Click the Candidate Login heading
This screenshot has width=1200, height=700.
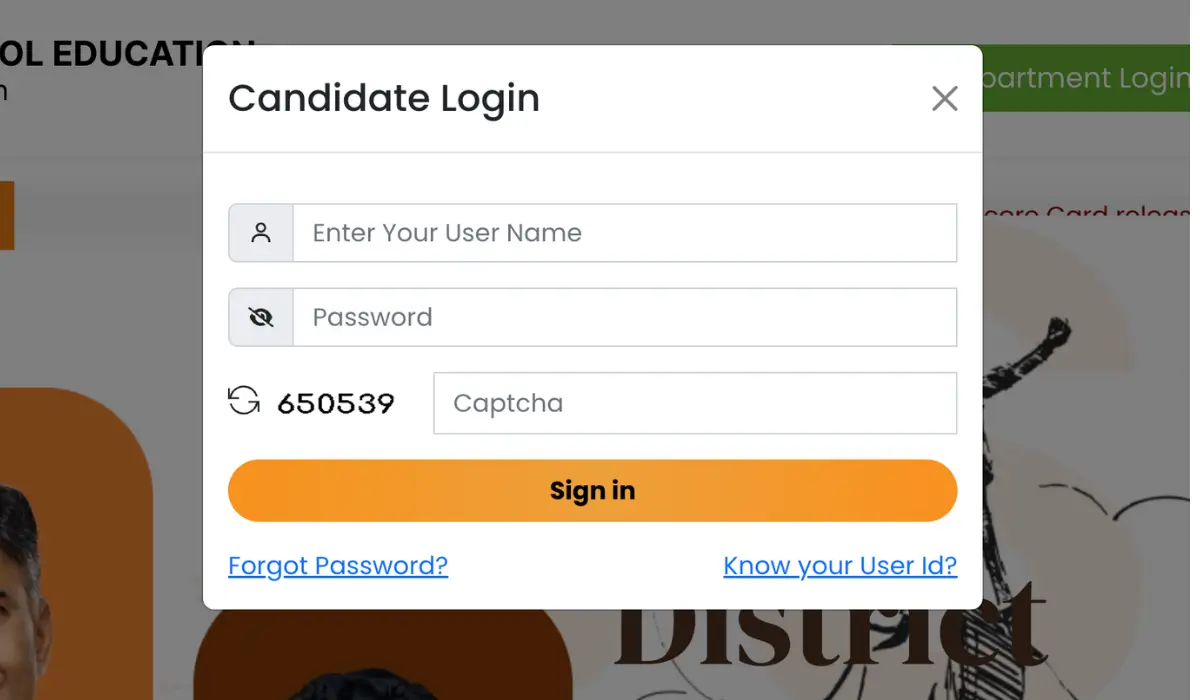click(384, 98)
